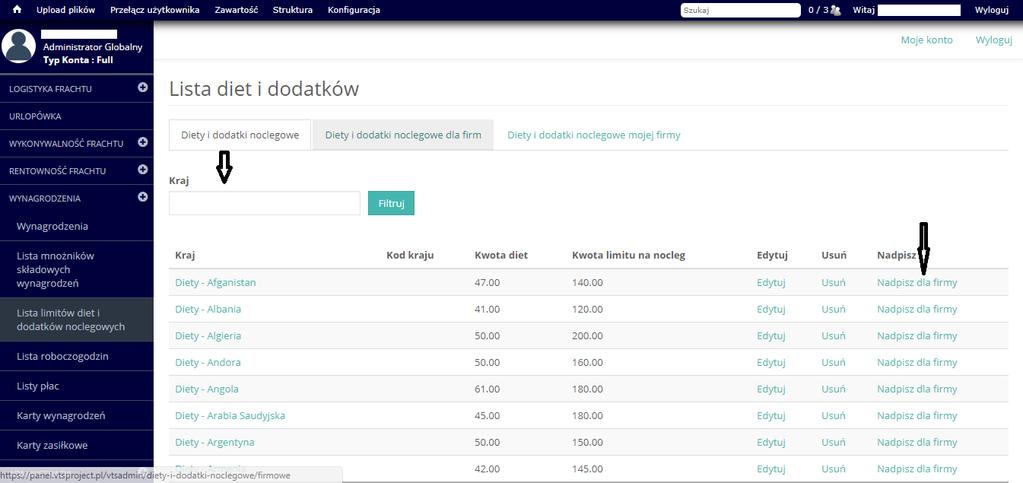The image size is (1023, 483).
Task: Click Usuń for the Andora row
Action: click(x=833, y=362)
